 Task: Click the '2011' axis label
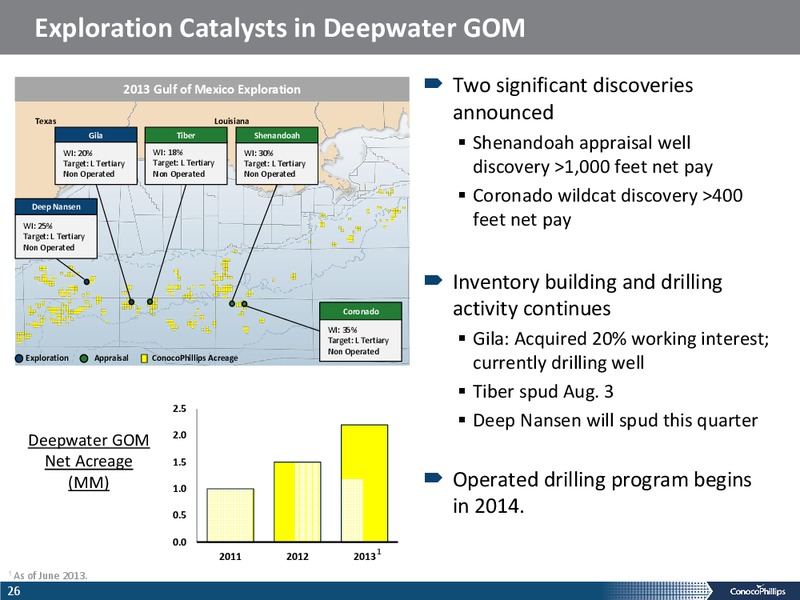pos(230,556)
